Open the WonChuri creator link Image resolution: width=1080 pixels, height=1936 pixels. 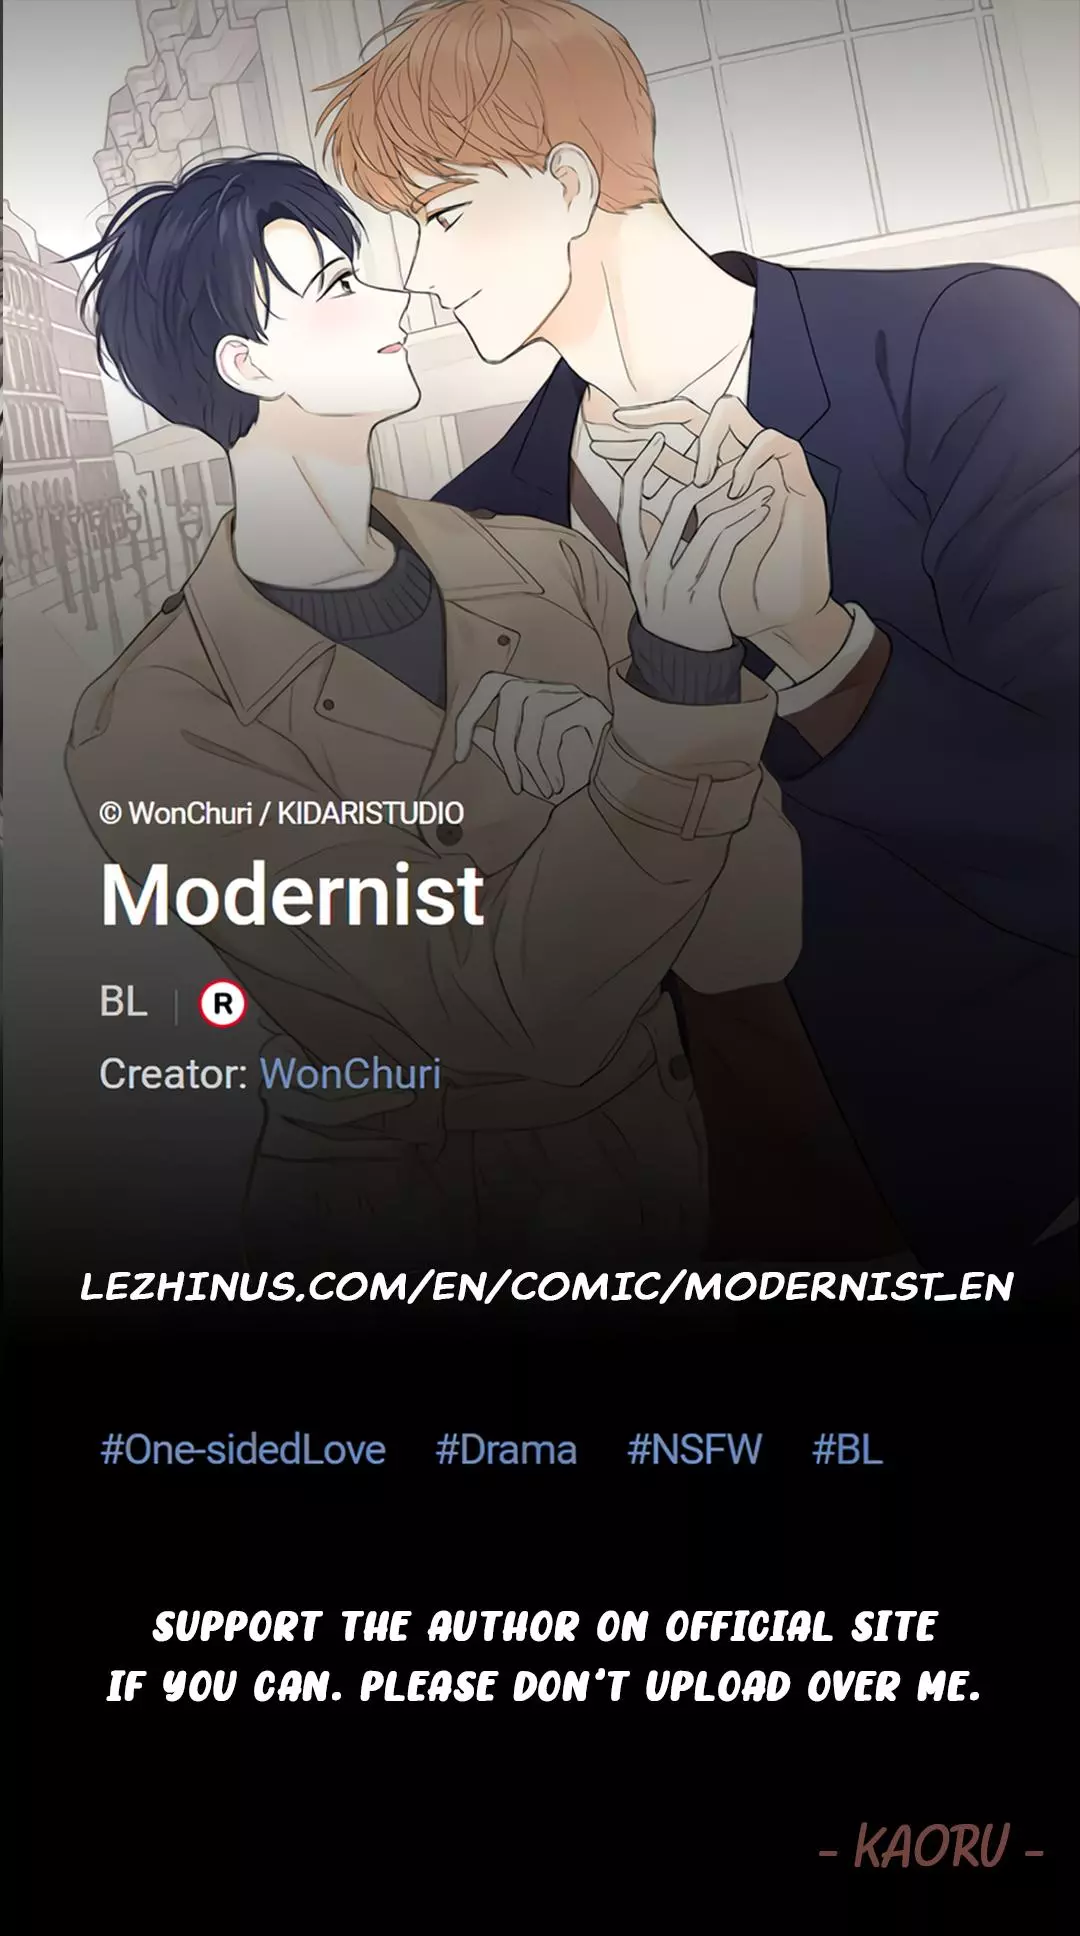[350, 1074]
